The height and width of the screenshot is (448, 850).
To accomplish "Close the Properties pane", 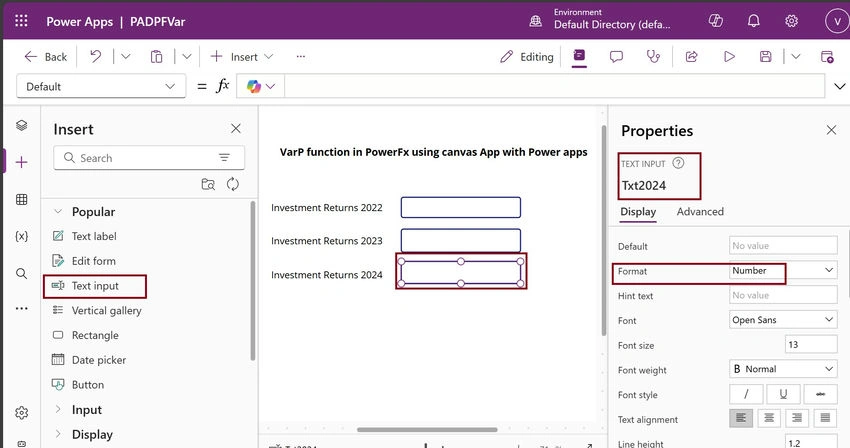I will [x=831, y=130].
